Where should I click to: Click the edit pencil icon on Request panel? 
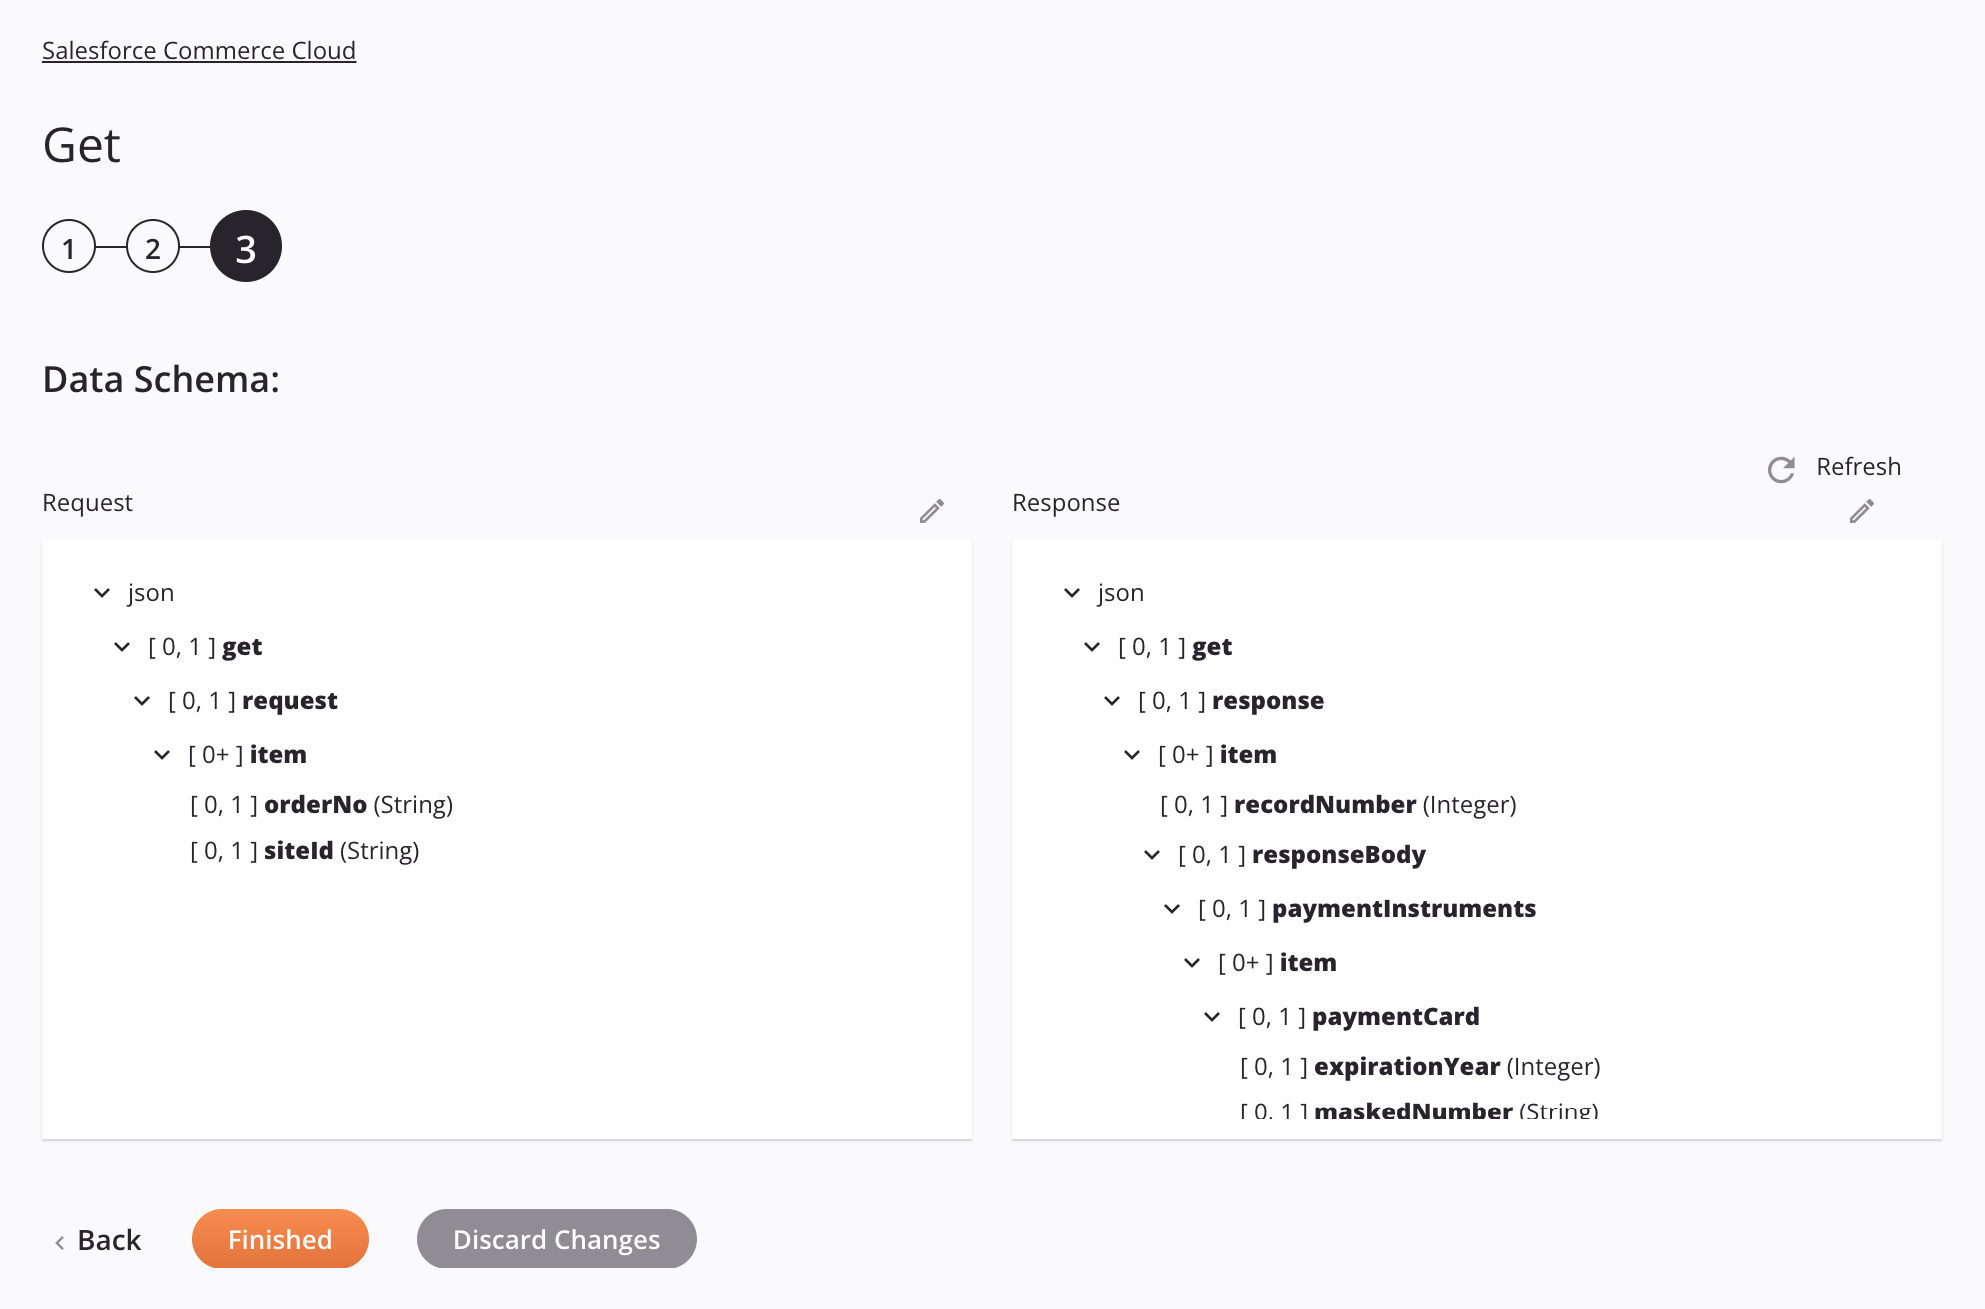932,510
